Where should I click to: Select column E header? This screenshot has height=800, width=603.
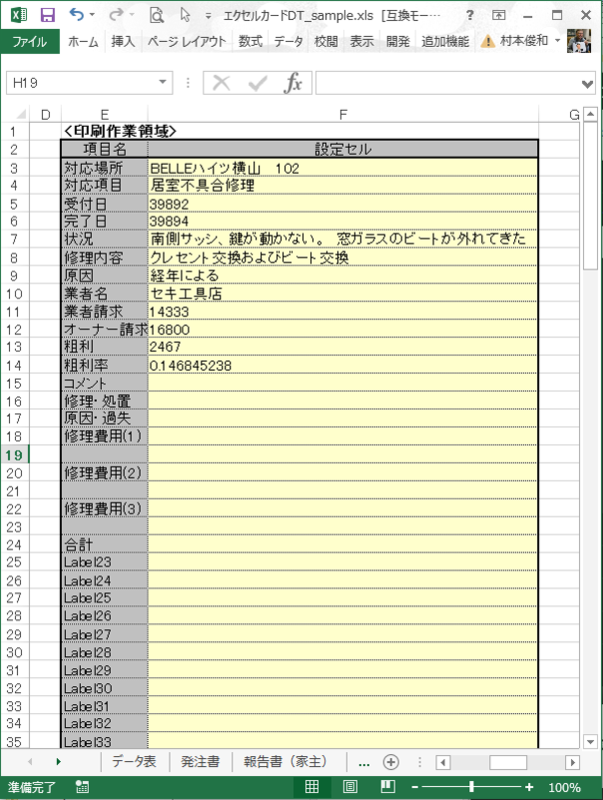(x=105, y=114)
